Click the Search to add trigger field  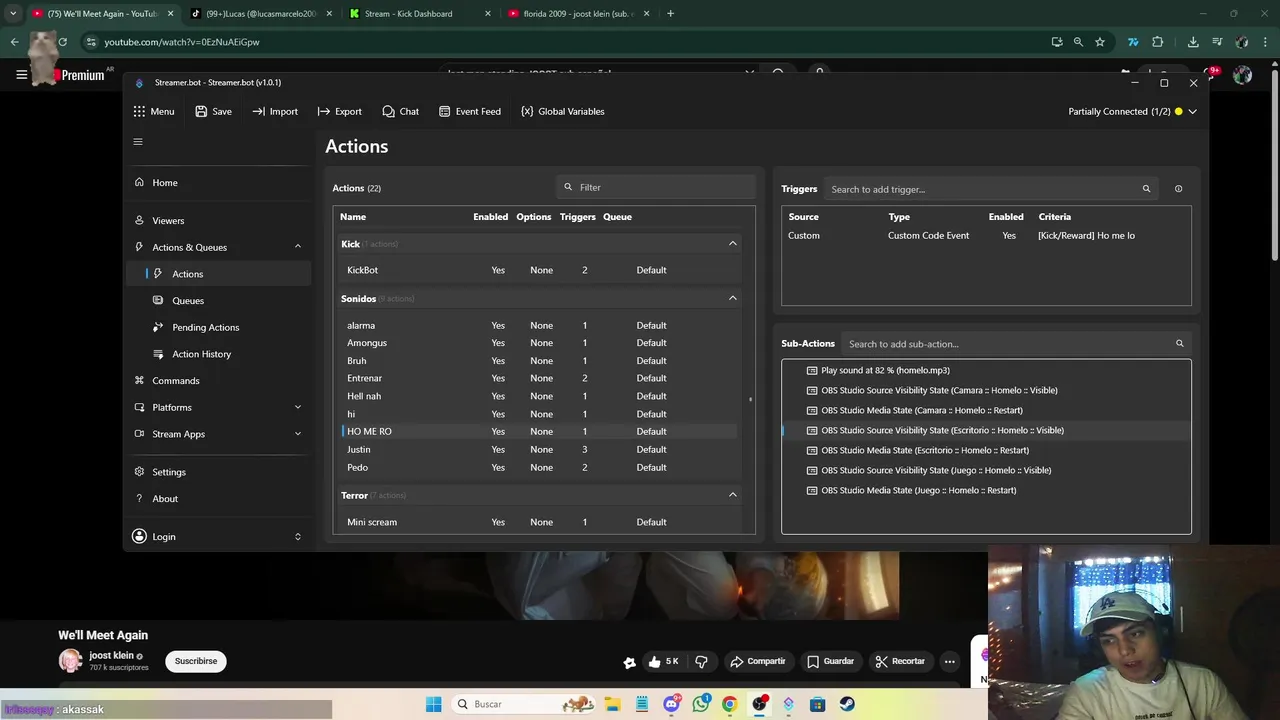(x=990, y=189)
